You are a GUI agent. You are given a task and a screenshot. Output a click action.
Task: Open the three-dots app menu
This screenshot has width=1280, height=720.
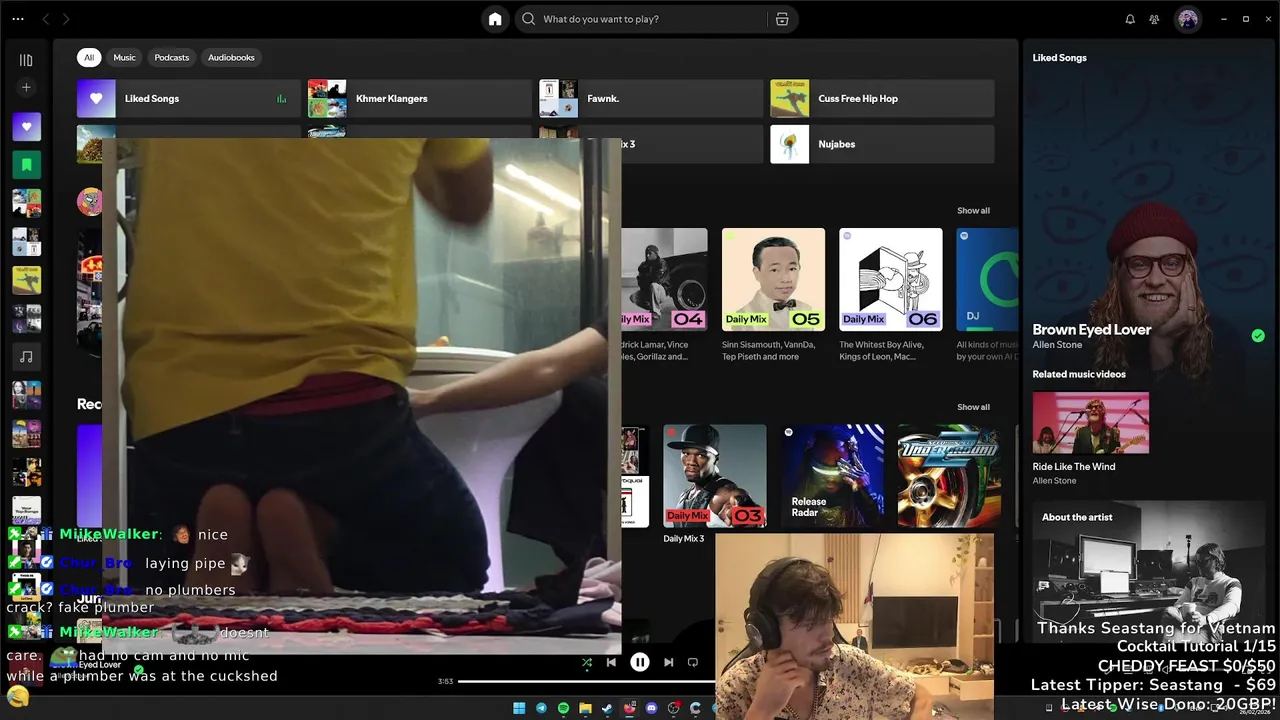(x=18, y=19)
